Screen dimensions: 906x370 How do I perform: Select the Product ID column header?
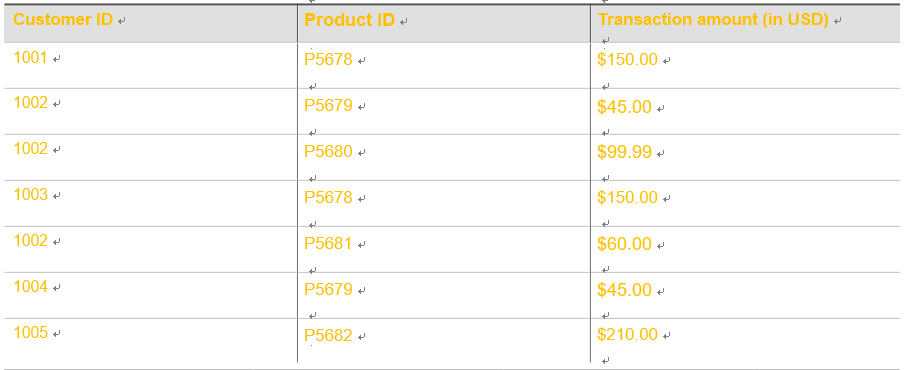pyautogui.click(x=444, y=23)
